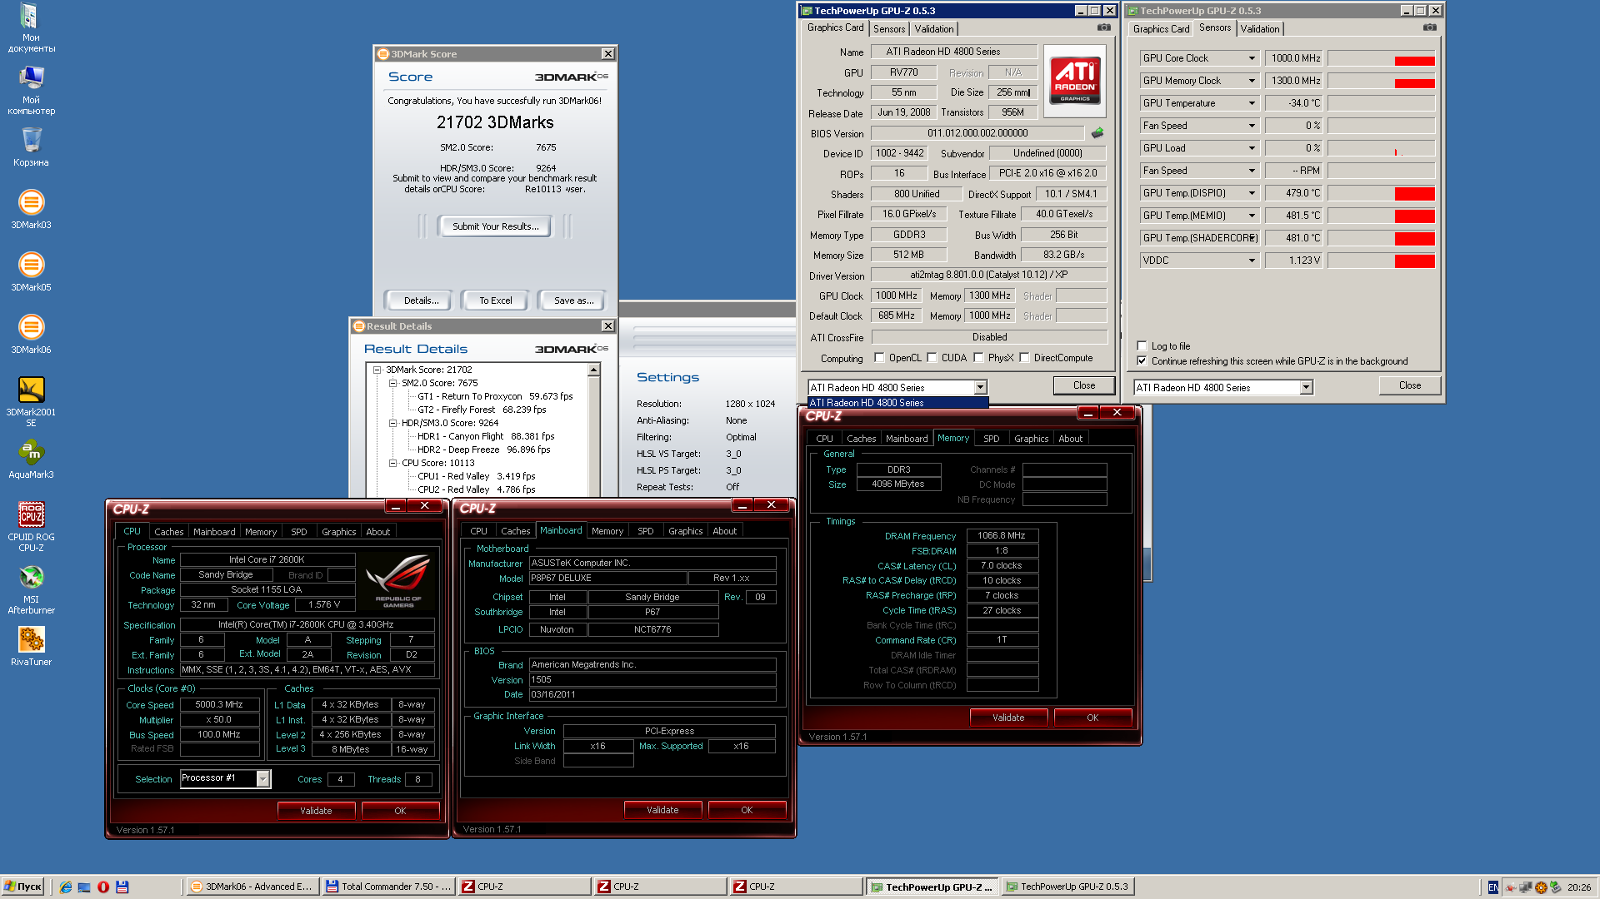Viewport: 1600px width, 899px height.
Task: Click the orange gear icon in the system tray
Action: [1541, 887]
